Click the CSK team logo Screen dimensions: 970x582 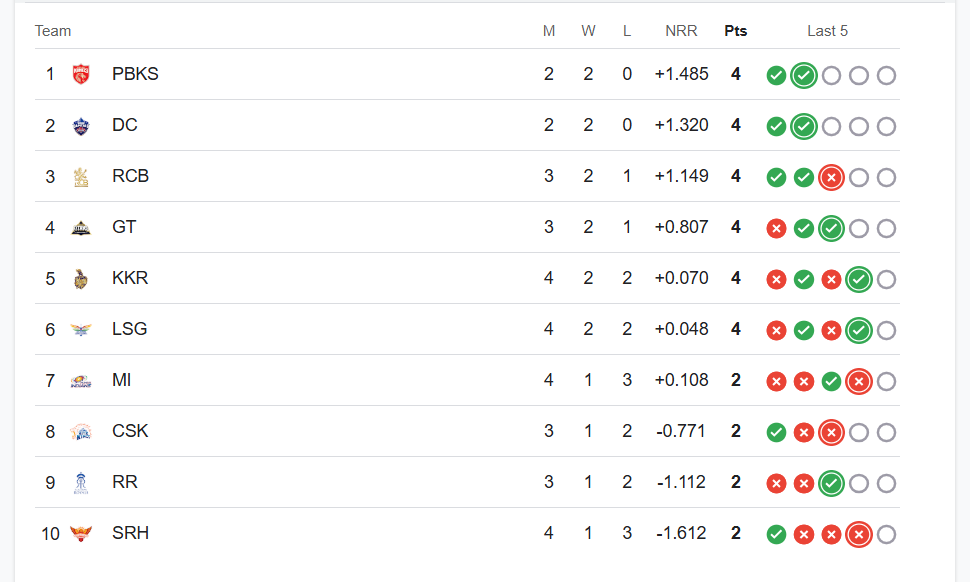tap(81, 432)
